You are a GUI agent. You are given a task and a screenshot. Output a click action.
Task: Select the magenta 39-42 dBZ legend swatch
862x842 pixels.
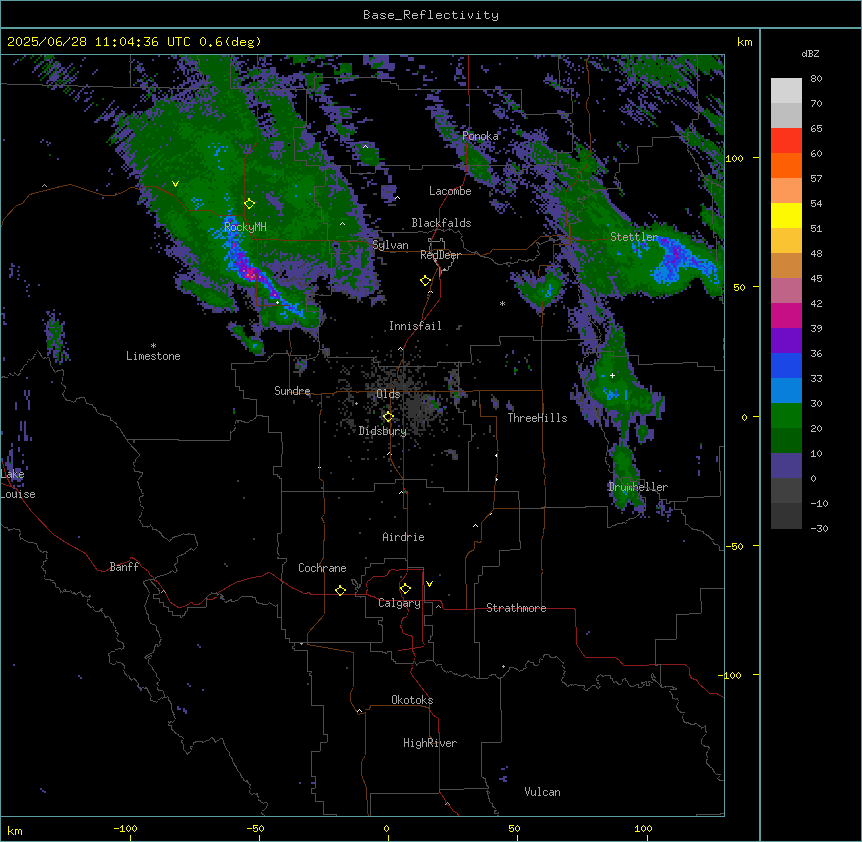pyautogui.click(x=786, y=315)
